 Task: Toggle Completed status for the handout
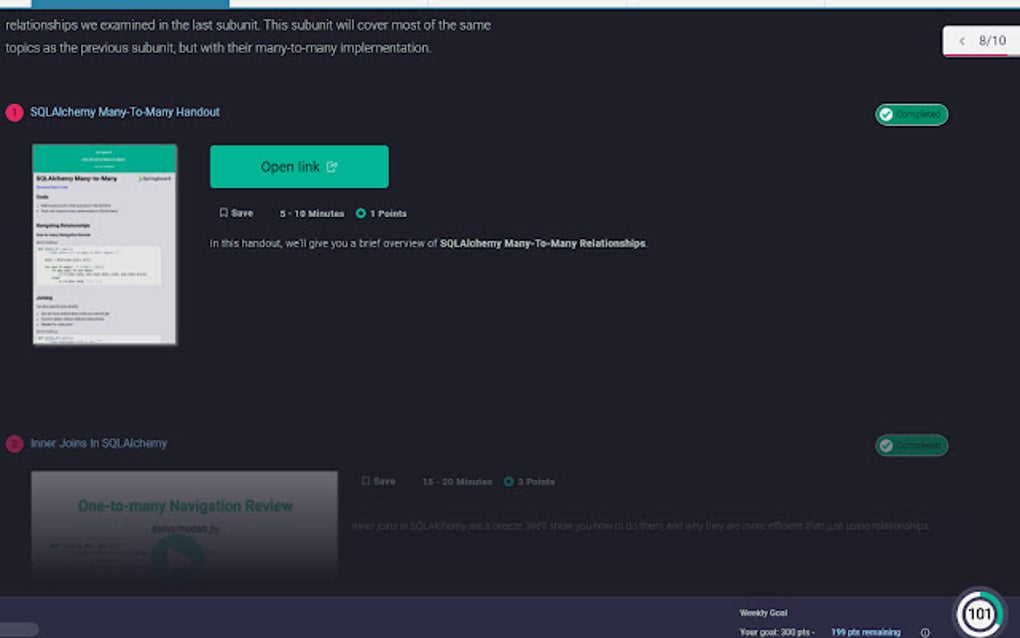coord(911,114)
